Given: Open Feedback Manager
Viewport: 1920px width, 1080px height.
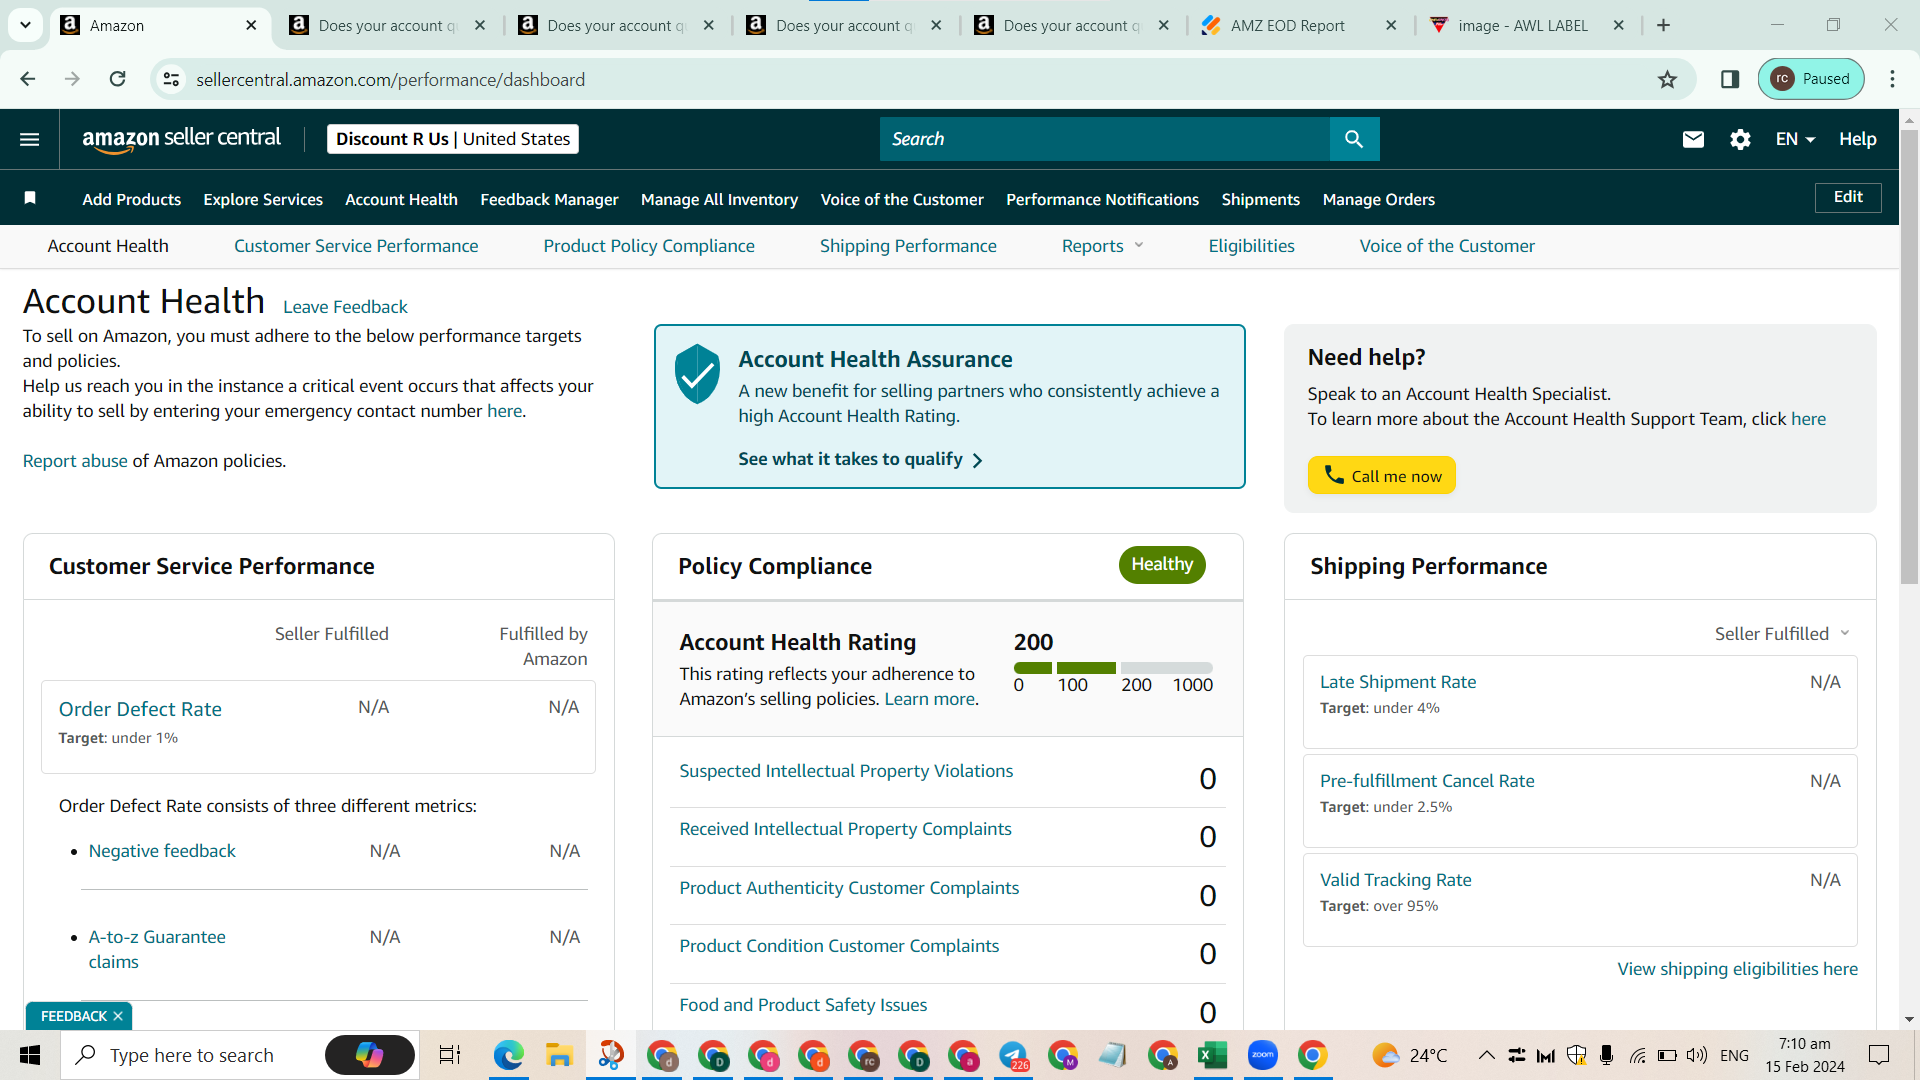Looking at the screenshot, I should 549,199.
